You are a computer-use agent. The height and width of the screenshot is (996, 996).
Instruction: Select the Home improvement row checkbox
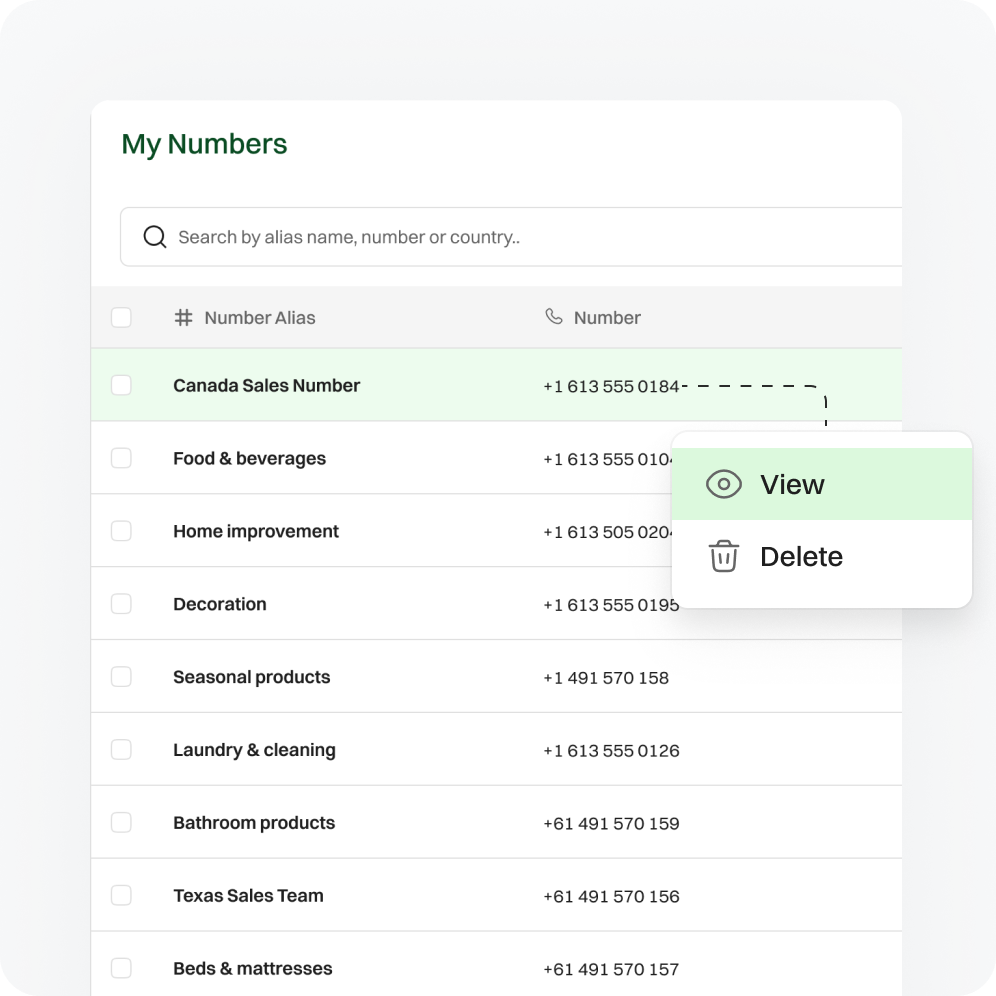coord(121,531)
